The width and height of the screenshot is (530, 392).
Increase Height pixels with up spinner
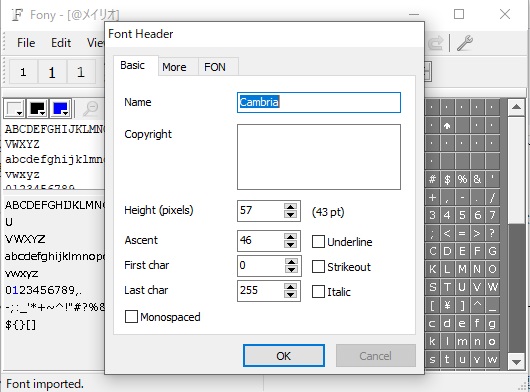(x=291, y=207)
